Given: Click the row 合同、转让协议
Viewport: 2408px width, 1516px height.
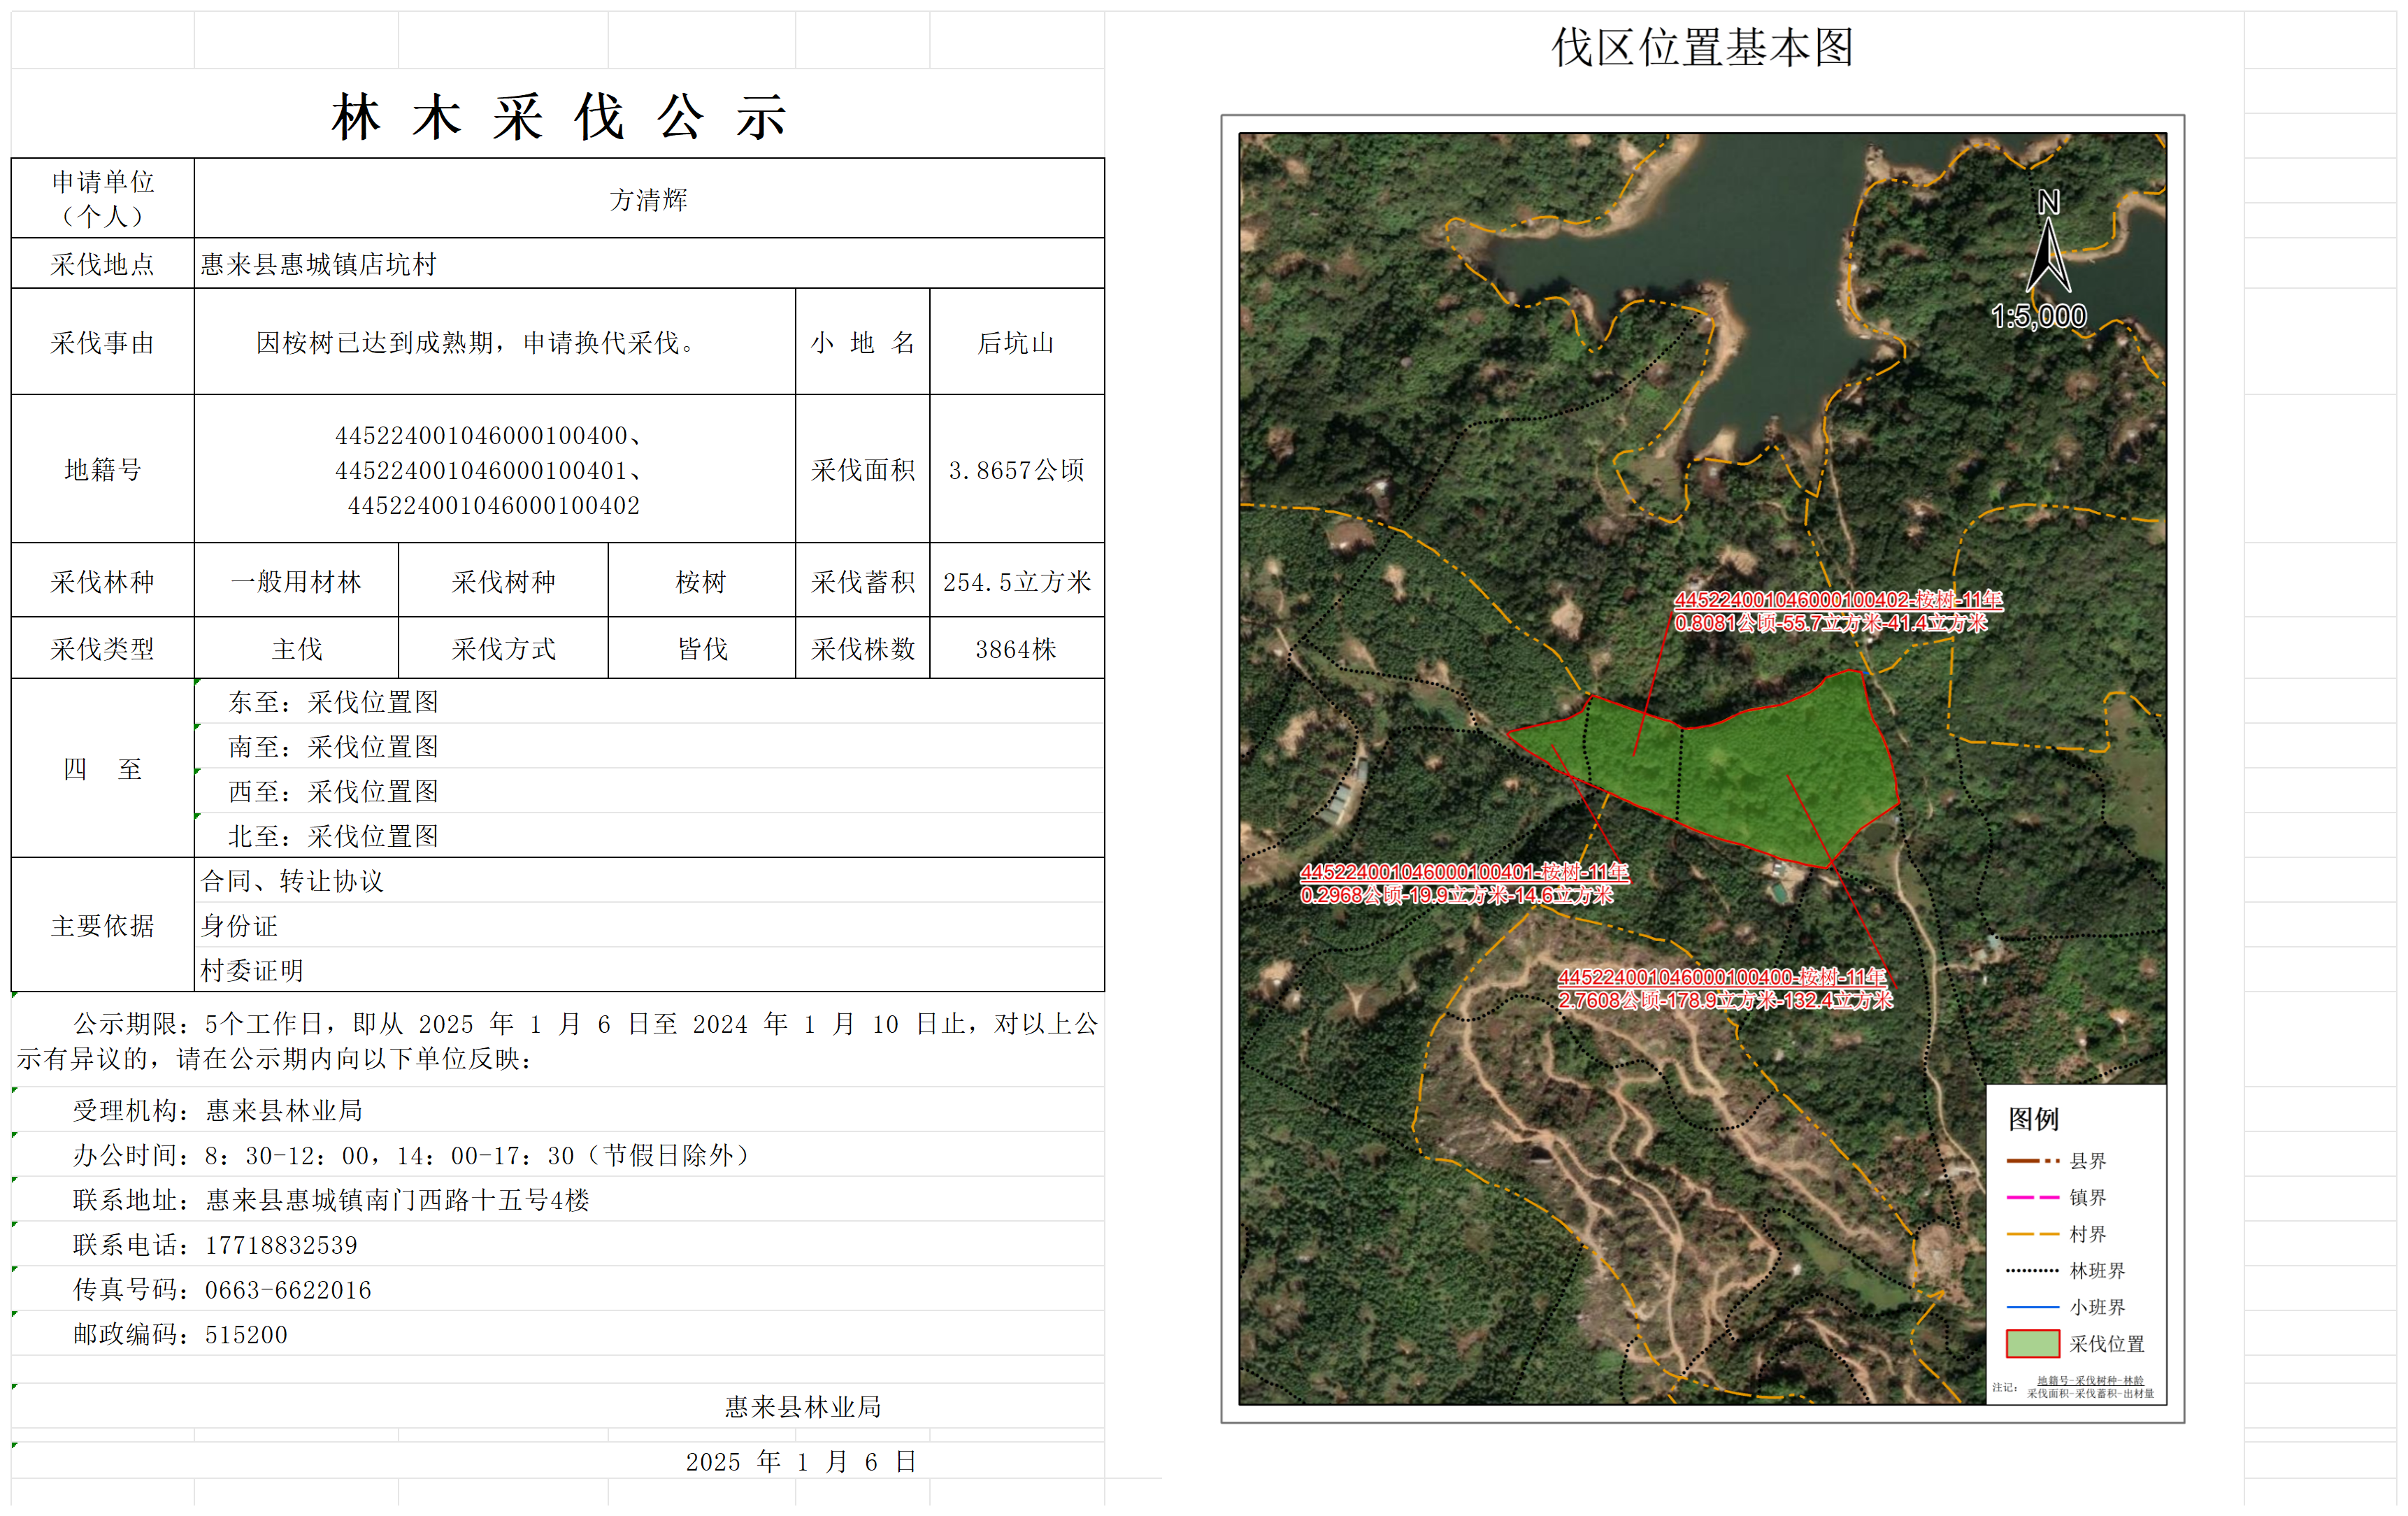Looking at the screenshot, I should [649, 880].
